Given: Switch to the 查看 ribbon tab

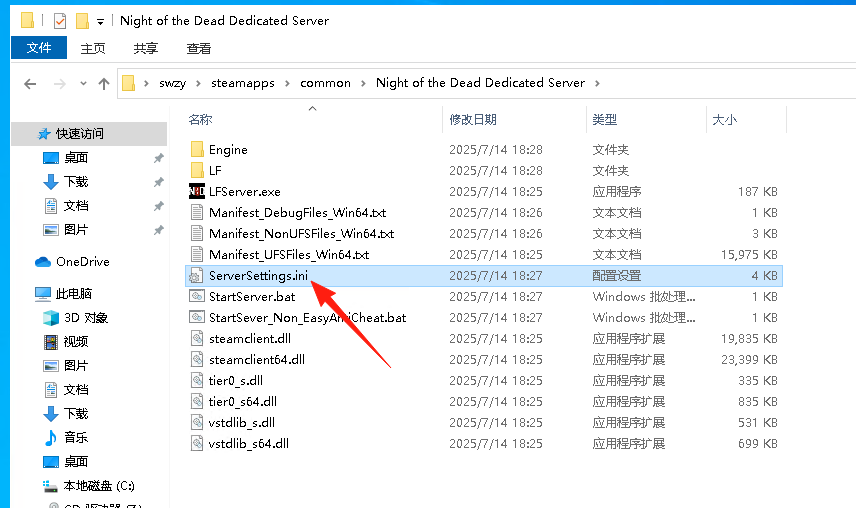Looking at the screenshot, I should point(198,49).
